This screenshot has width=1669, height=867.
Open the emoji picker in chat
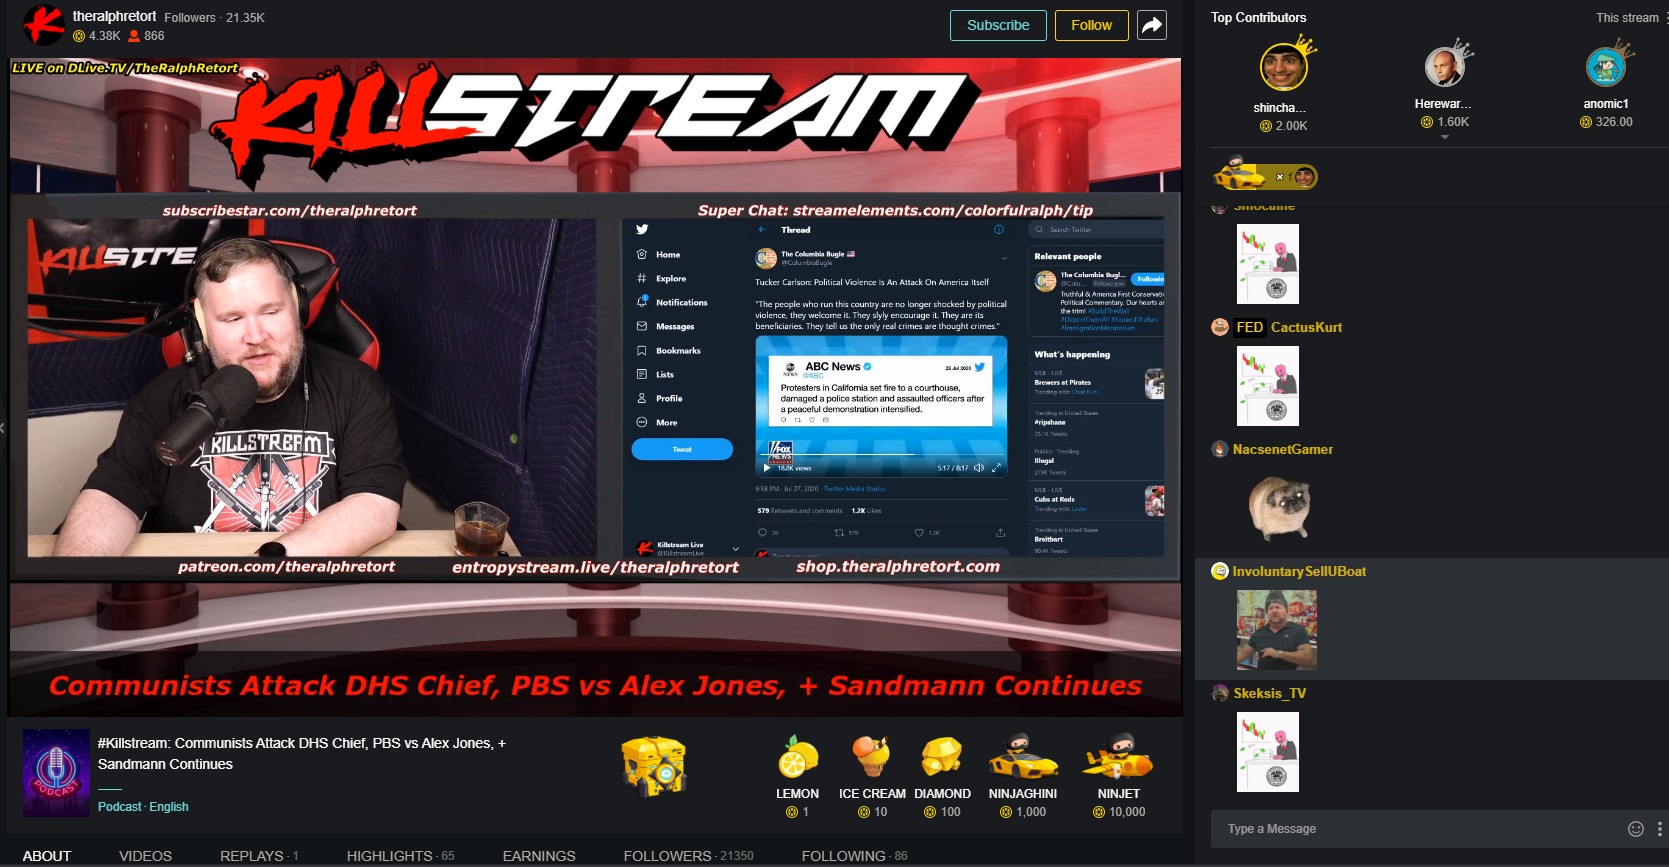click(1636, 828)
